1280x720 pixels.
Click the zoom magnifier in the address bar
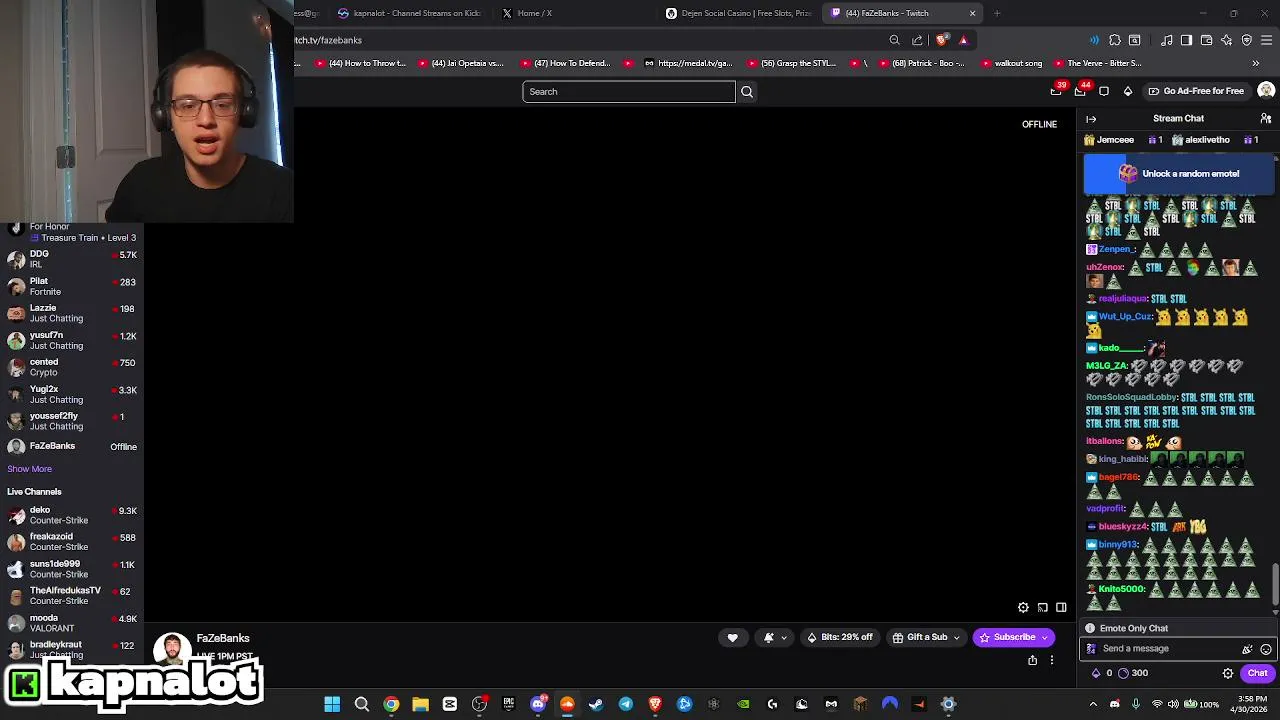coord(895,40)
